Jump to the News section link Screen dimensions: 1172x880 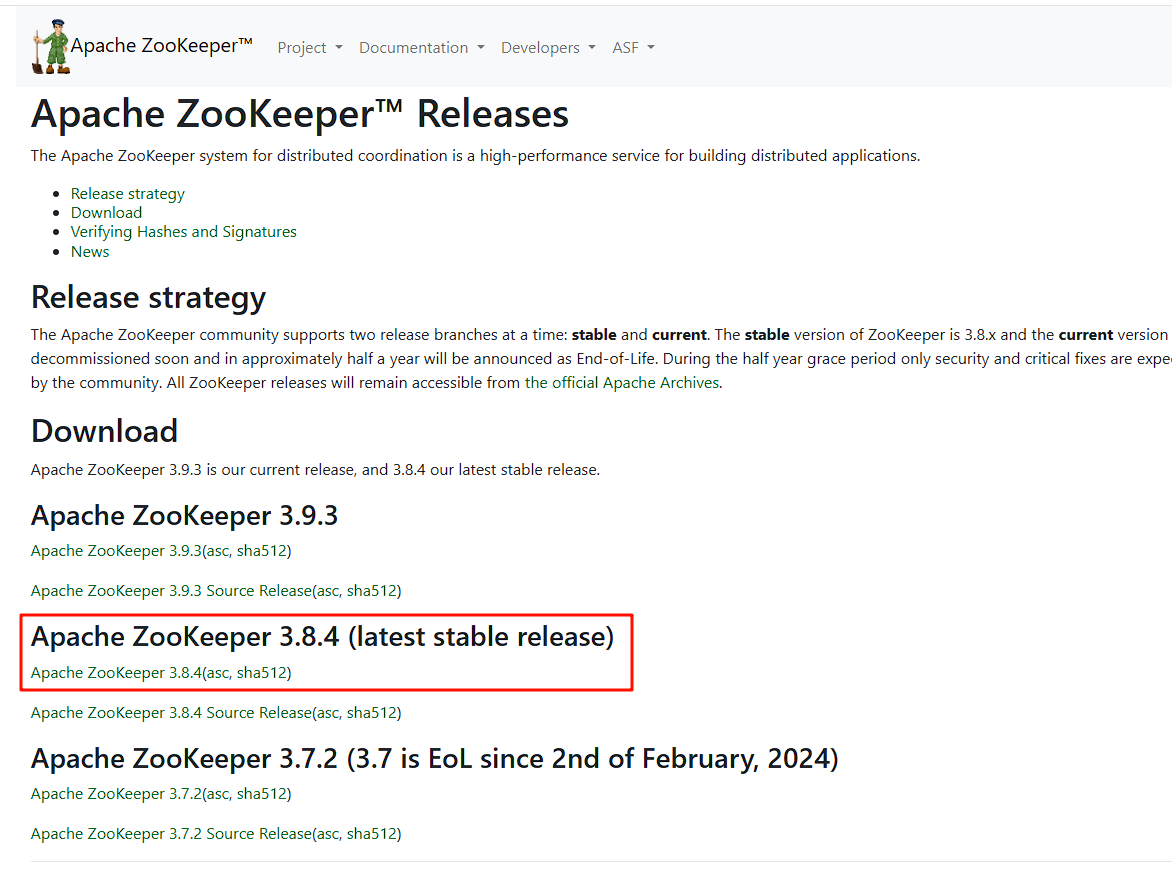click(x=90, y=251)
